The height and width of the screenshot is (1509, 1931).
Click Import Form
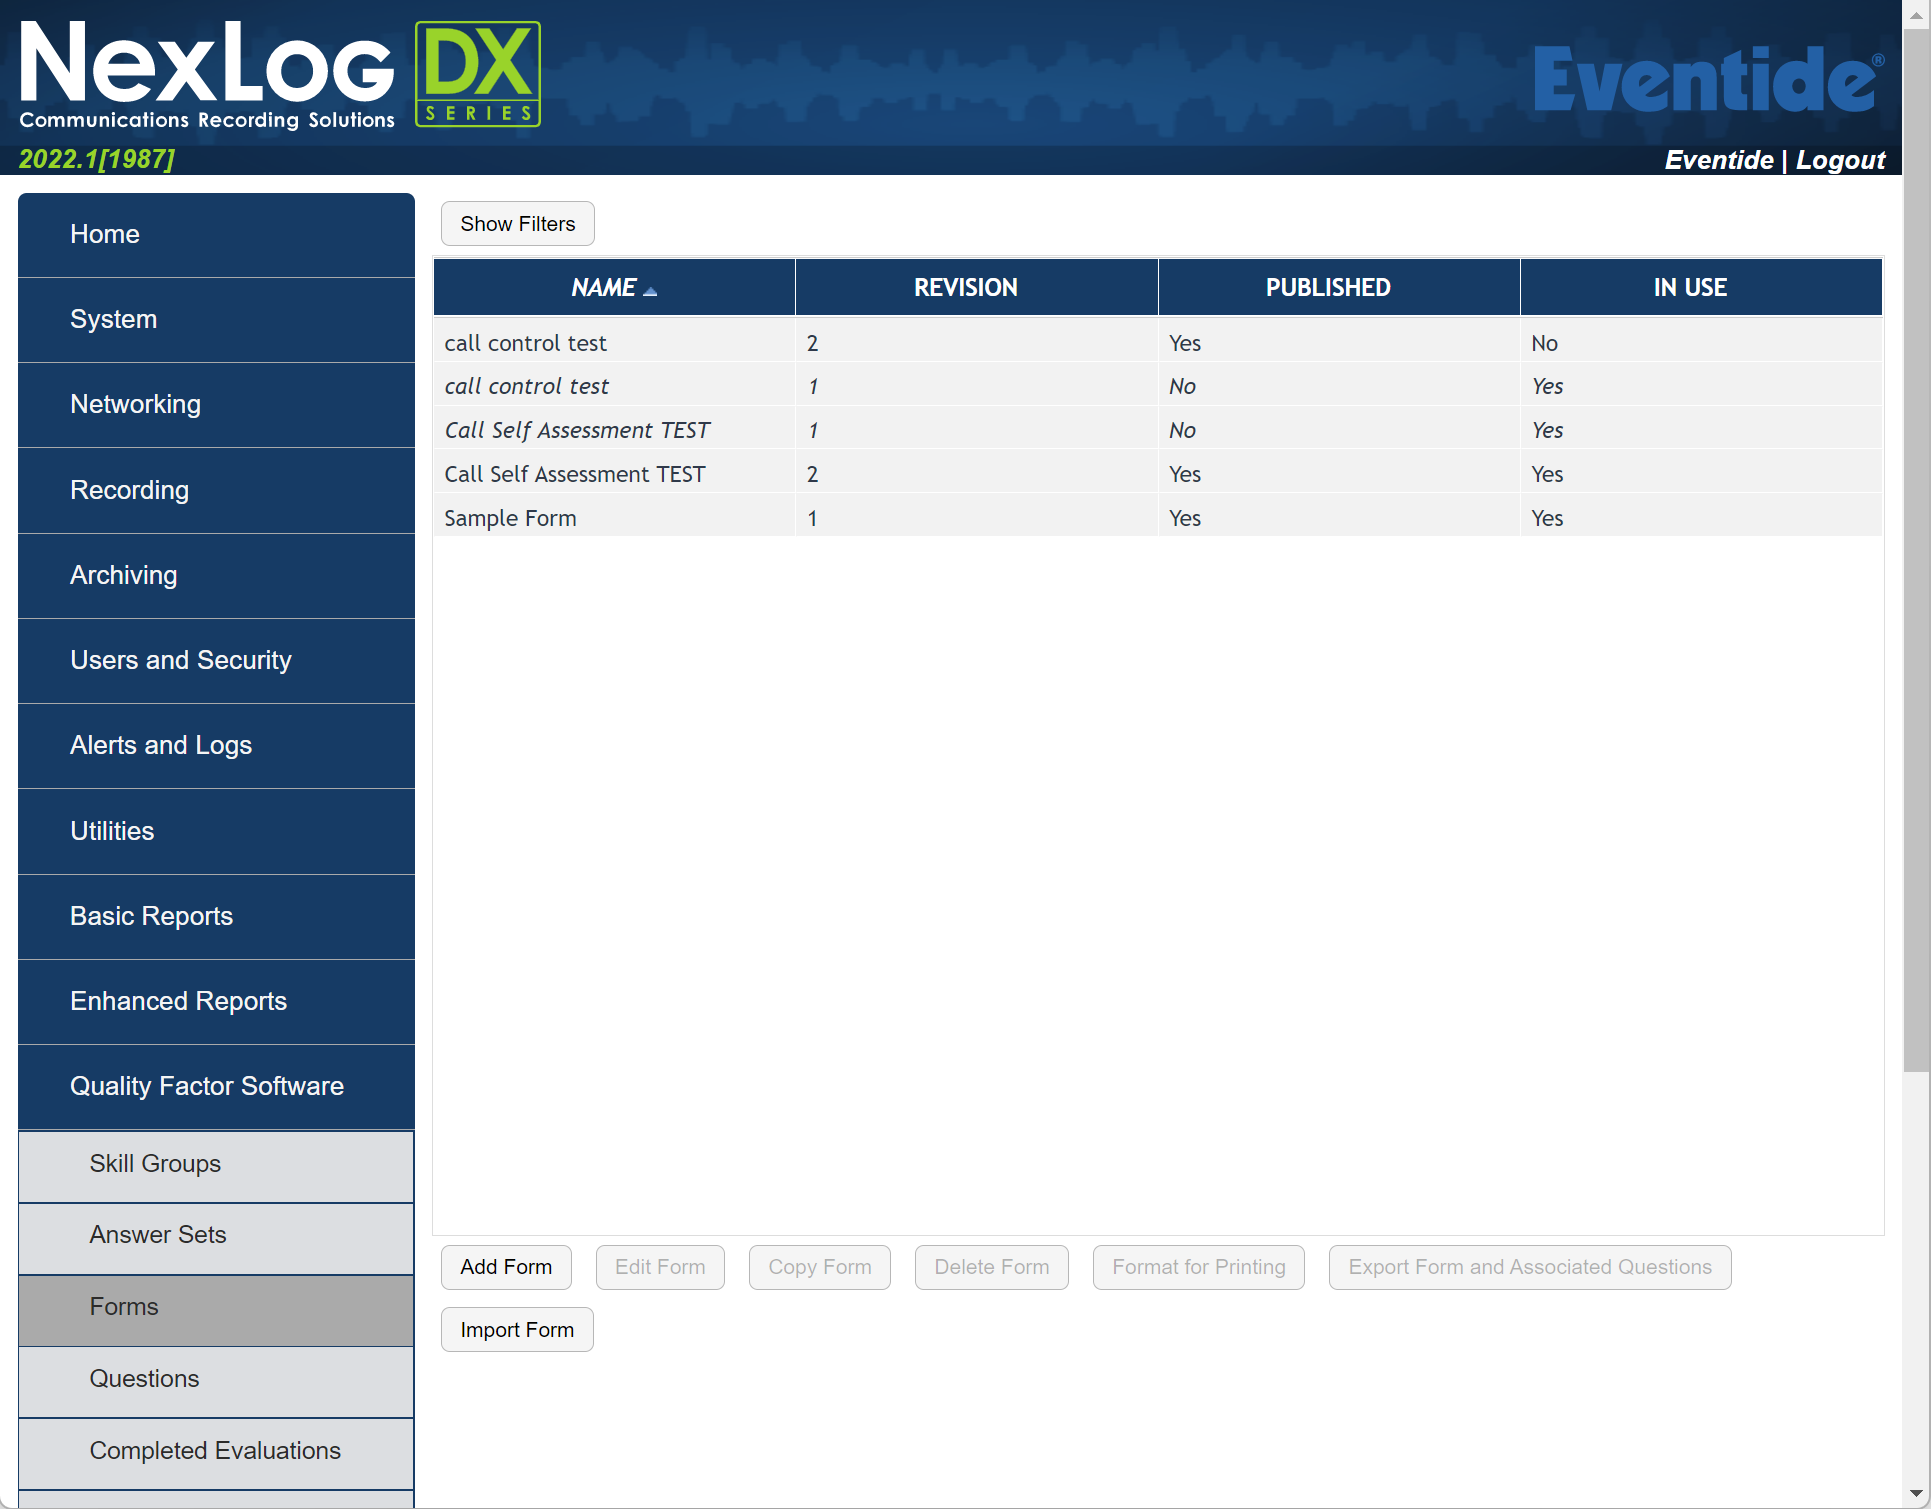point(517,1329)
